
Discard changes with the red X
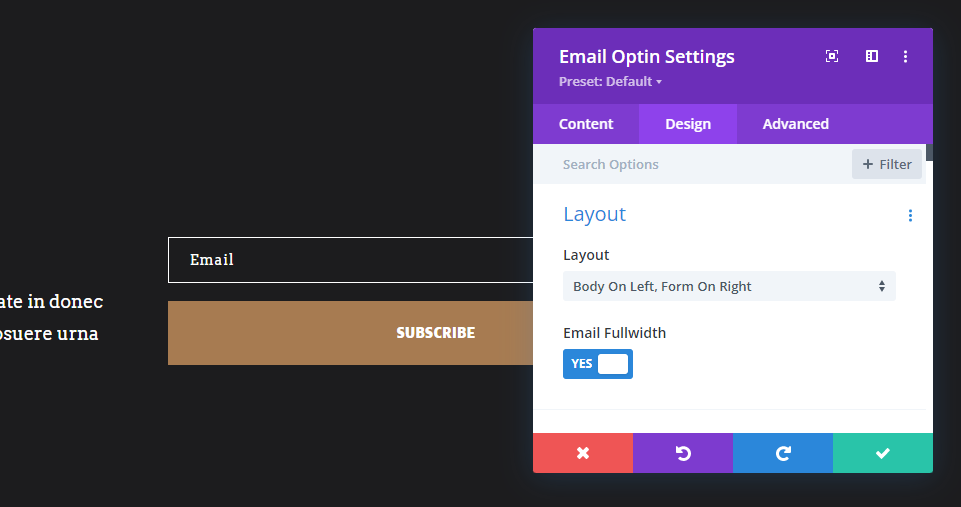[583, 453]
